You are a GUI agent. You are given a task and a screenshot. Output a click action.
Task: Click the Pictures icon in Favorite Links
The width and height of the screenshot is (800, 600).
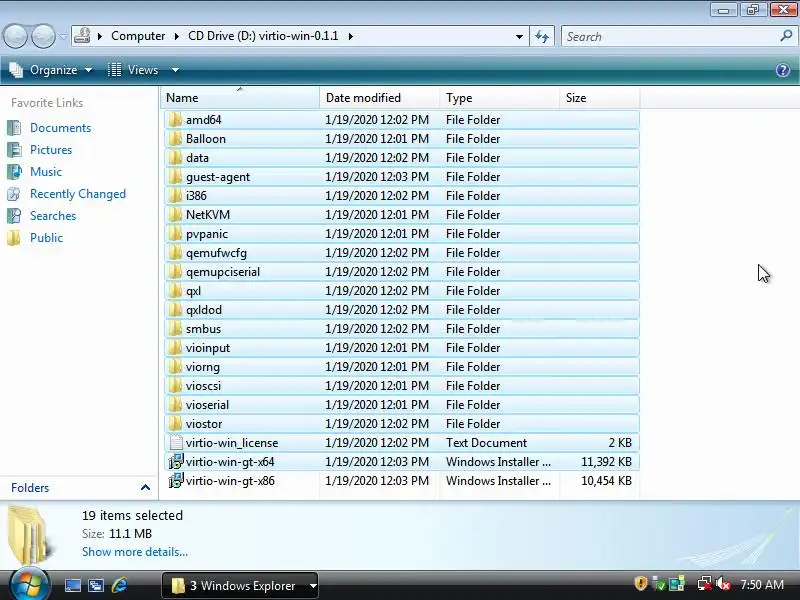(14, 149)
